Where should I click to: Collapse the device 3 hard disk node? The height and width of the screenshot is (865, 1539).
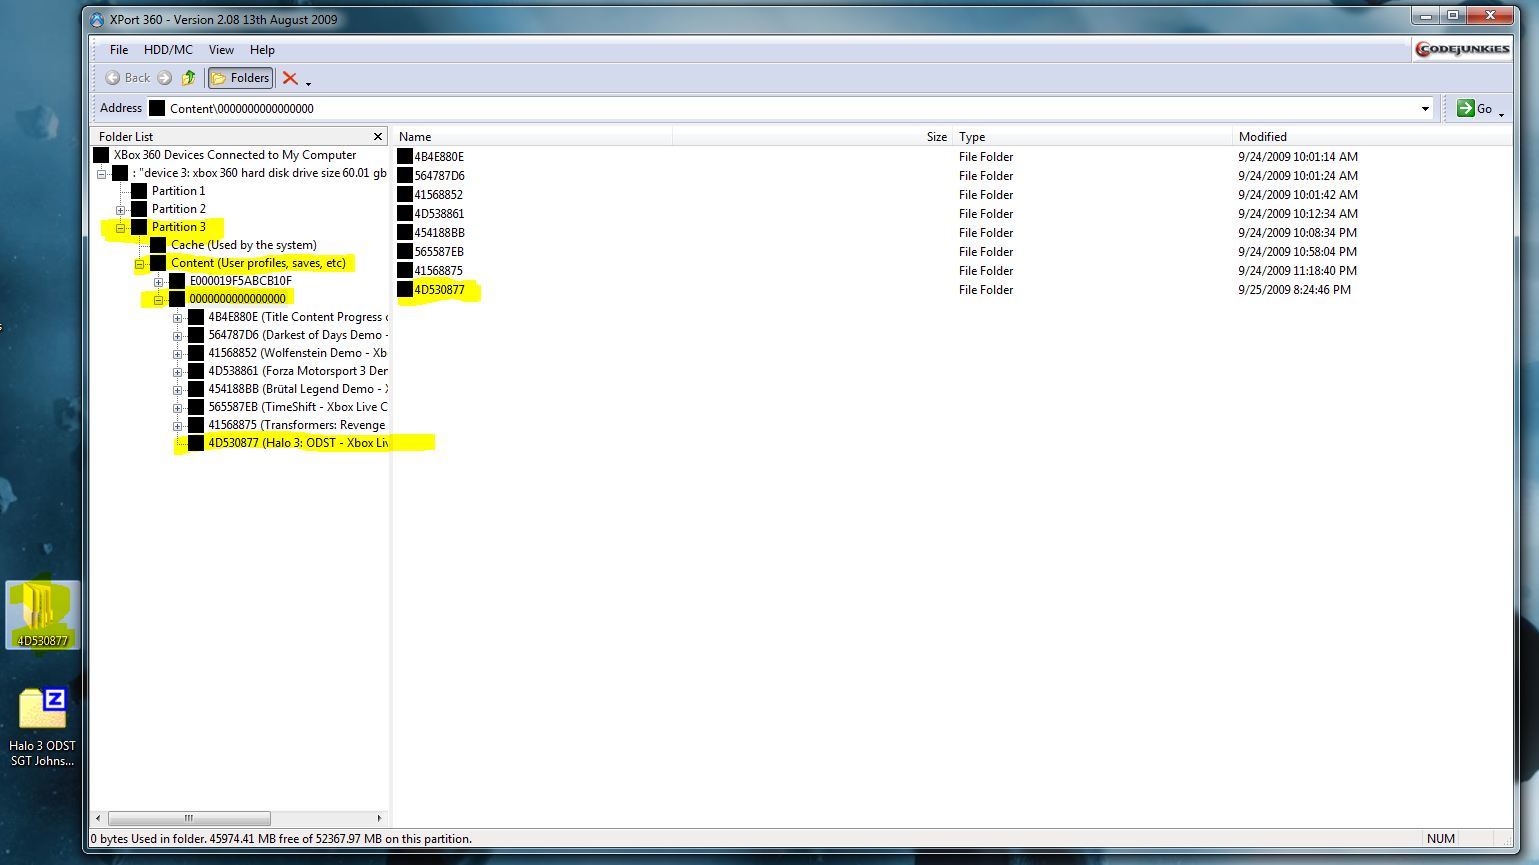(x=101, y=173)
